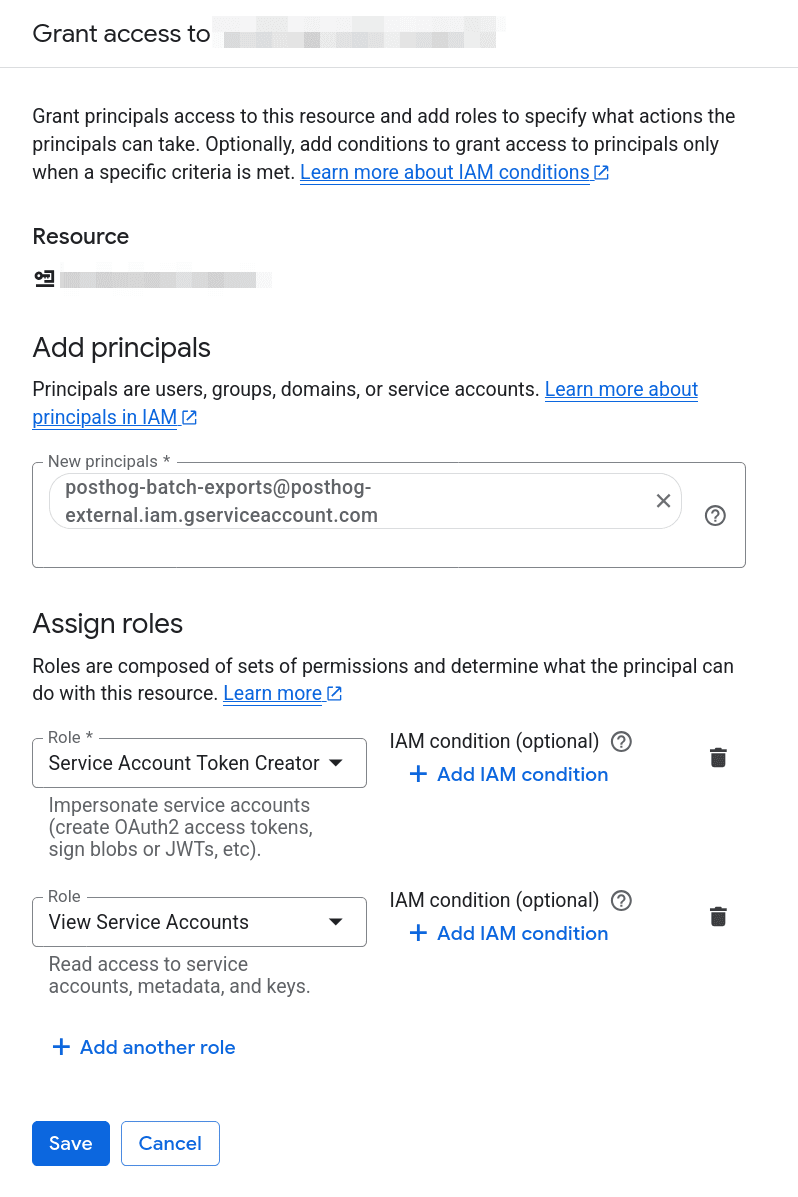Click 'Learn more' under the Assign roles description
The image size is (798, 1197).
point(272,693)
